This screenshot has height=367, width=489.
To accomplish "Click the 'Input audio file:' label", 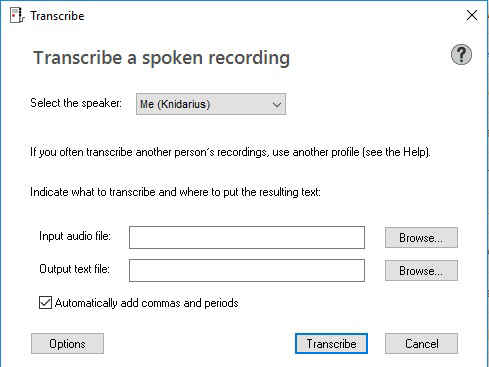I will 75,236.
